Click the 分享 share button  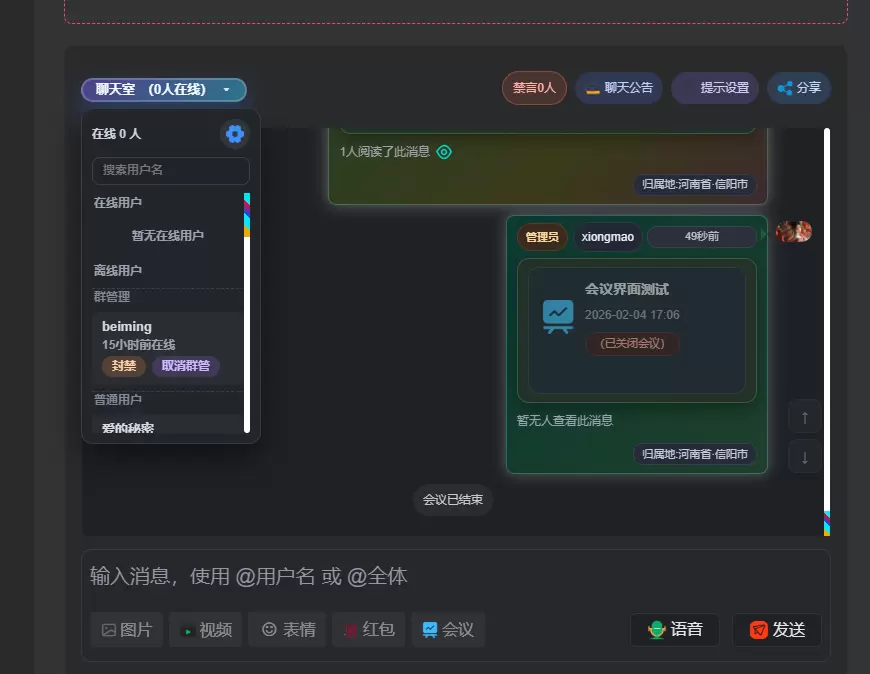(798, 88)
